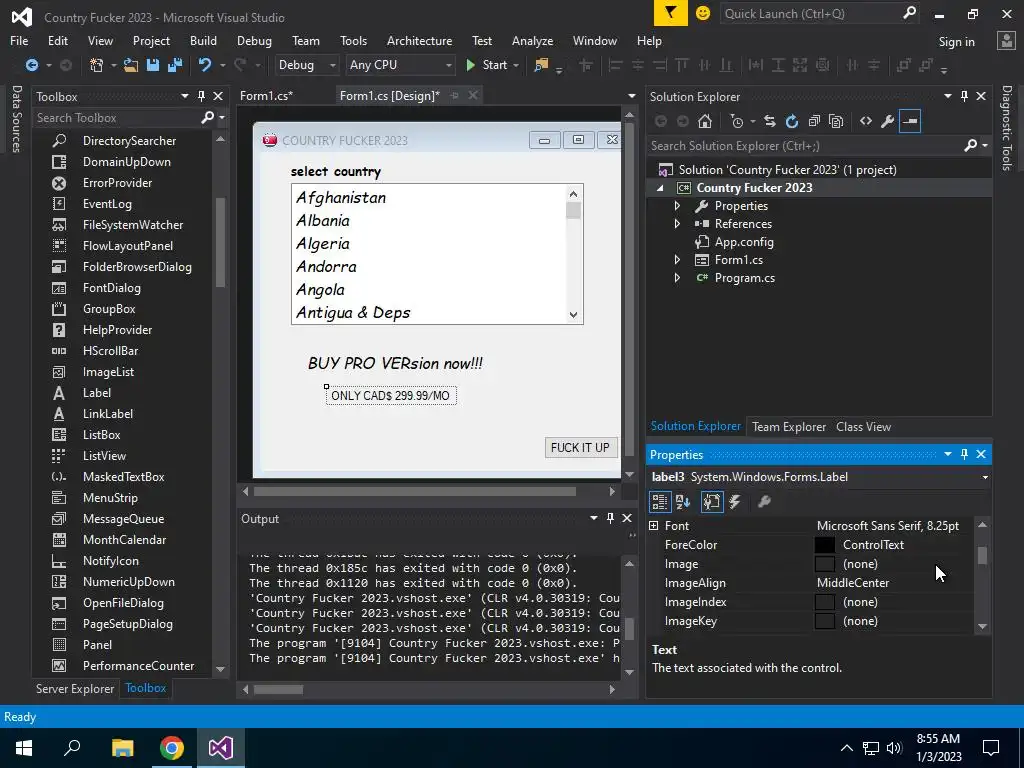1024x768 pixels.
Task: Click the notifications flag icon
Action: 671,13
